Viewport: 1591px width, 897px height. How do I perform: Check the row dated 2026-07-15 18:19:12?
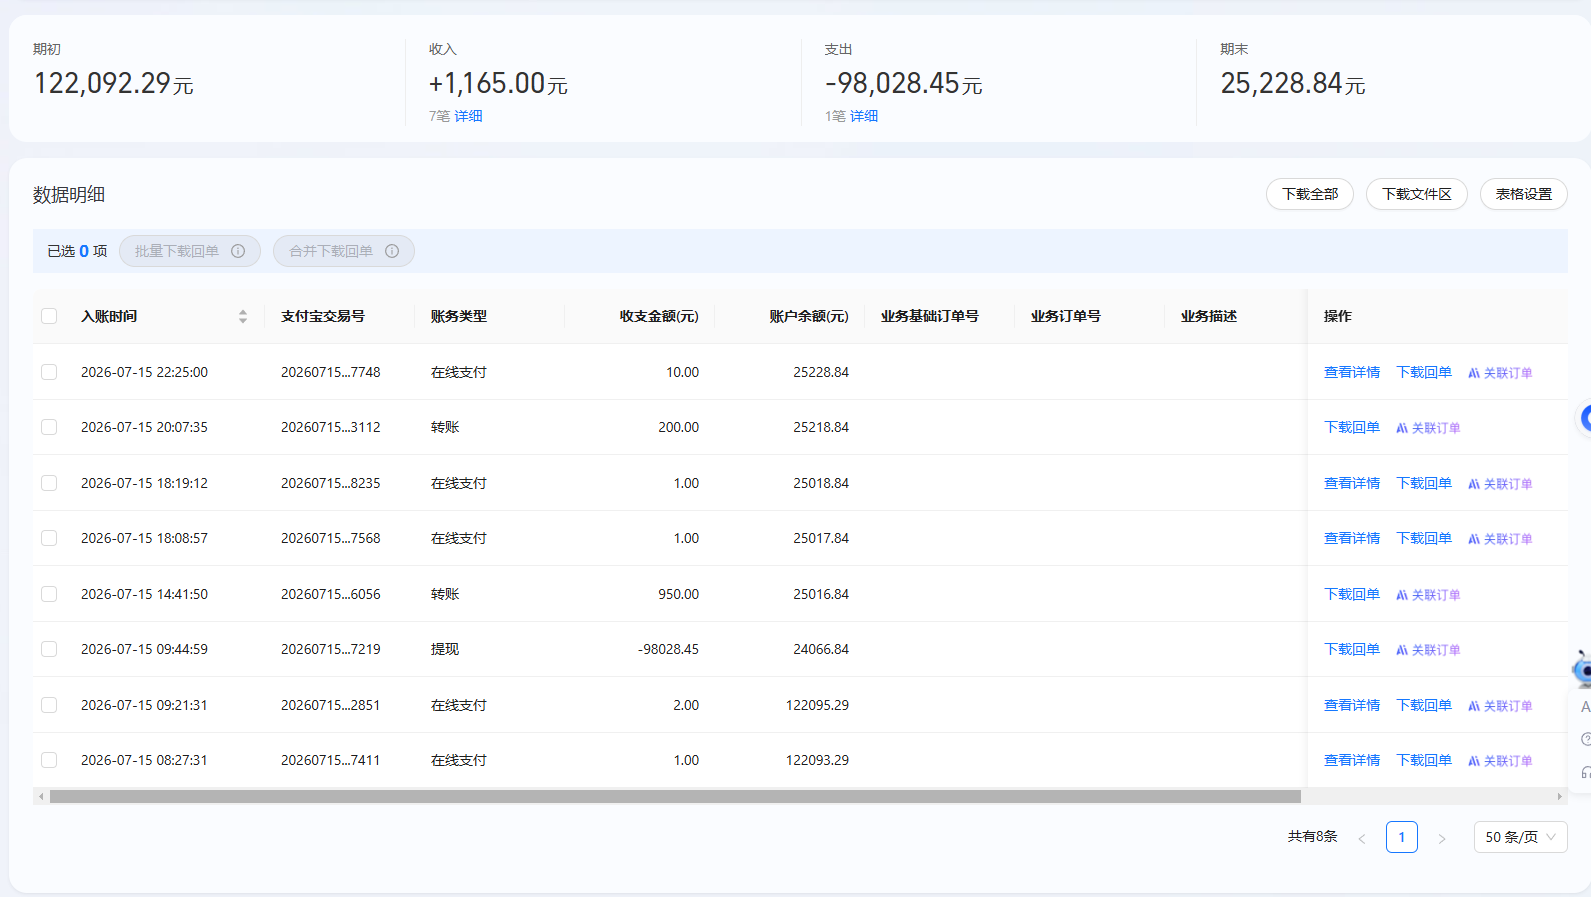click(49, 483)
